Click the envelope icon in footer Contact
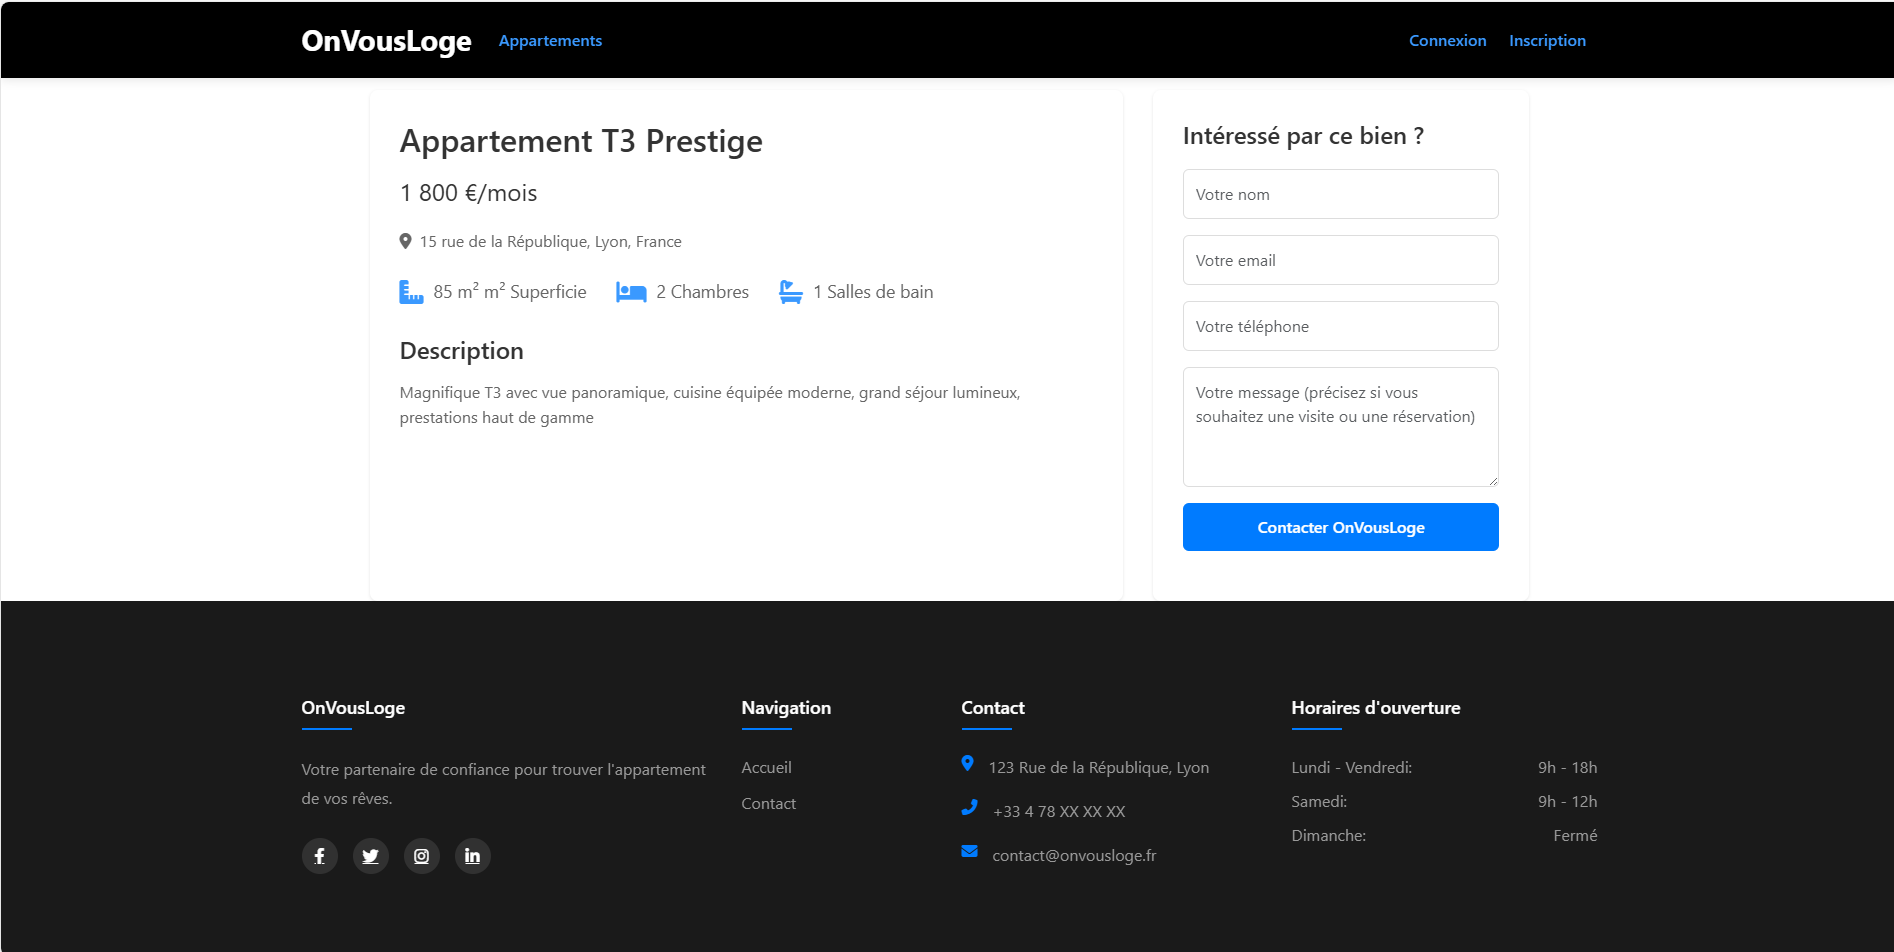This screenshot has width=1894, height=952. (969, 851)
